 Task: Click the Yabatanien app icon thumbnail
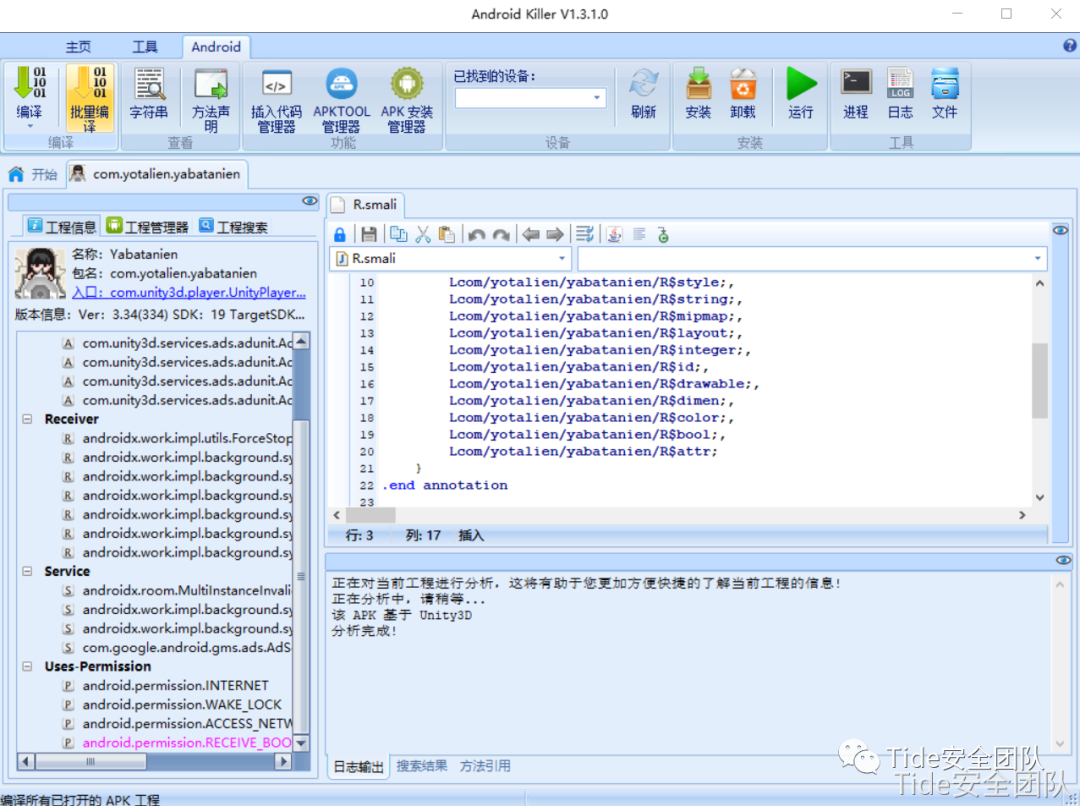40,272
